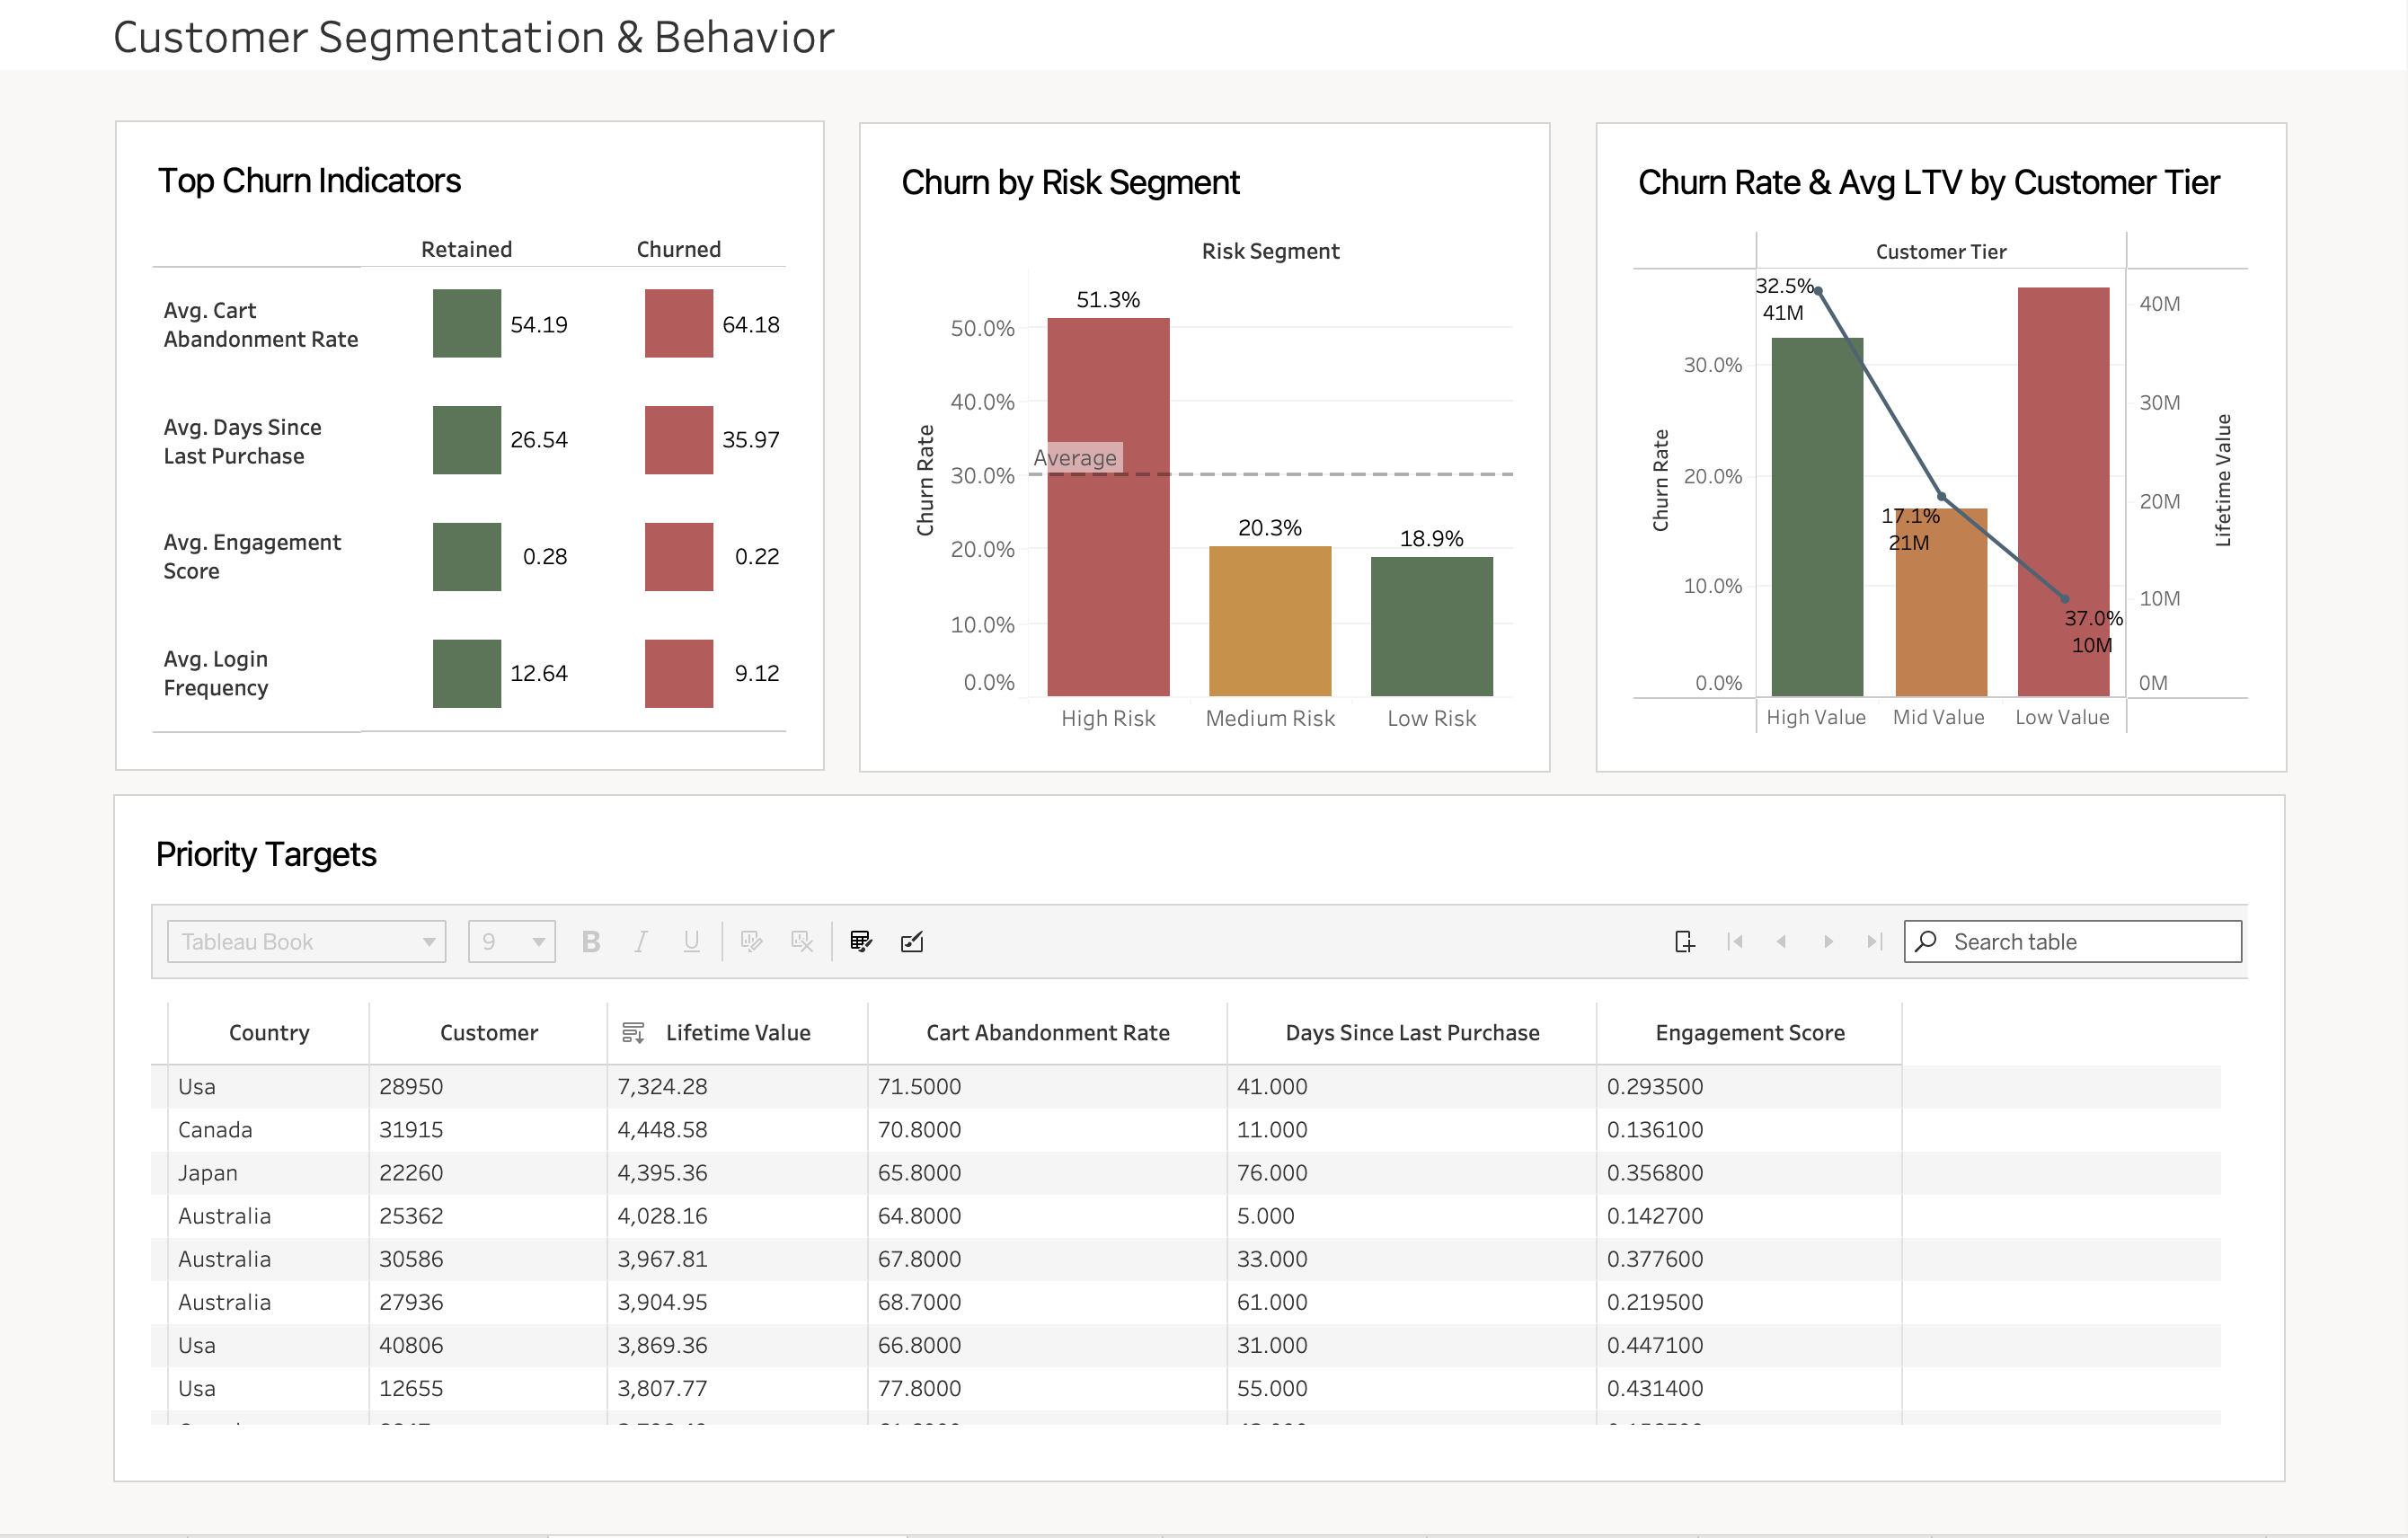Image resolution: width=2408 pixels, height=1538 pixels.
Task: Click the edit checkbox pencil icon
Action: pyautogui.click(x=911, y=941)
